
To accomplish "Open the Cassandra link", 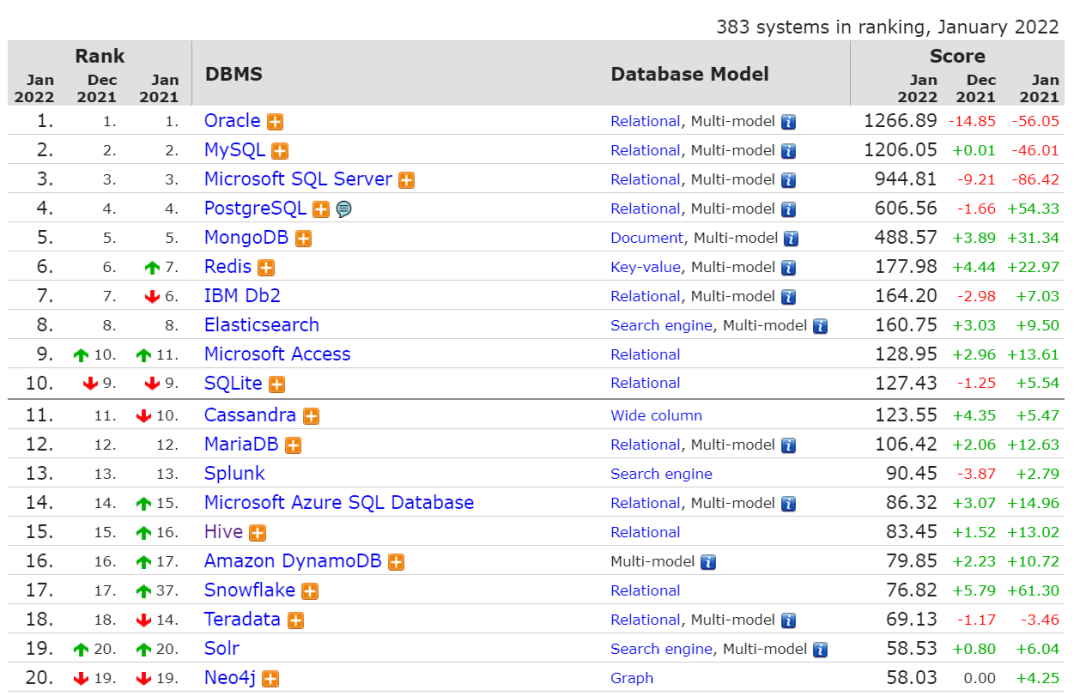I will [x=250, y=415].
